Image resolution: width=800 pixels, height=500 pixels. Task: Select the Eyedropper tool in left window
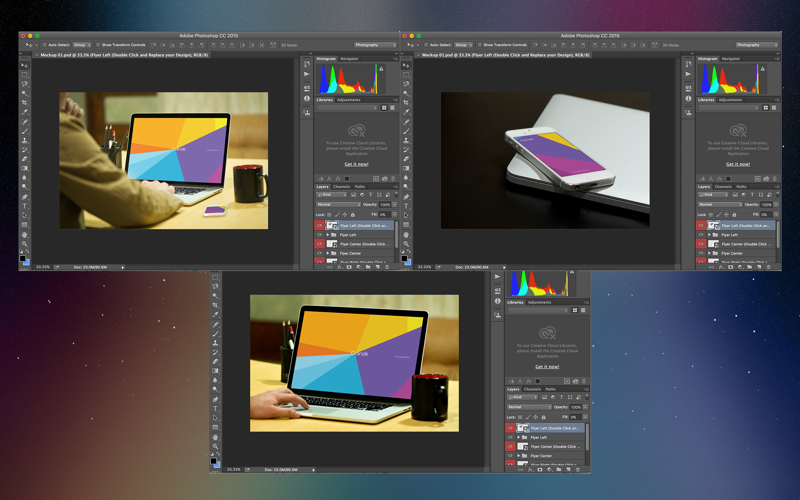24,112
